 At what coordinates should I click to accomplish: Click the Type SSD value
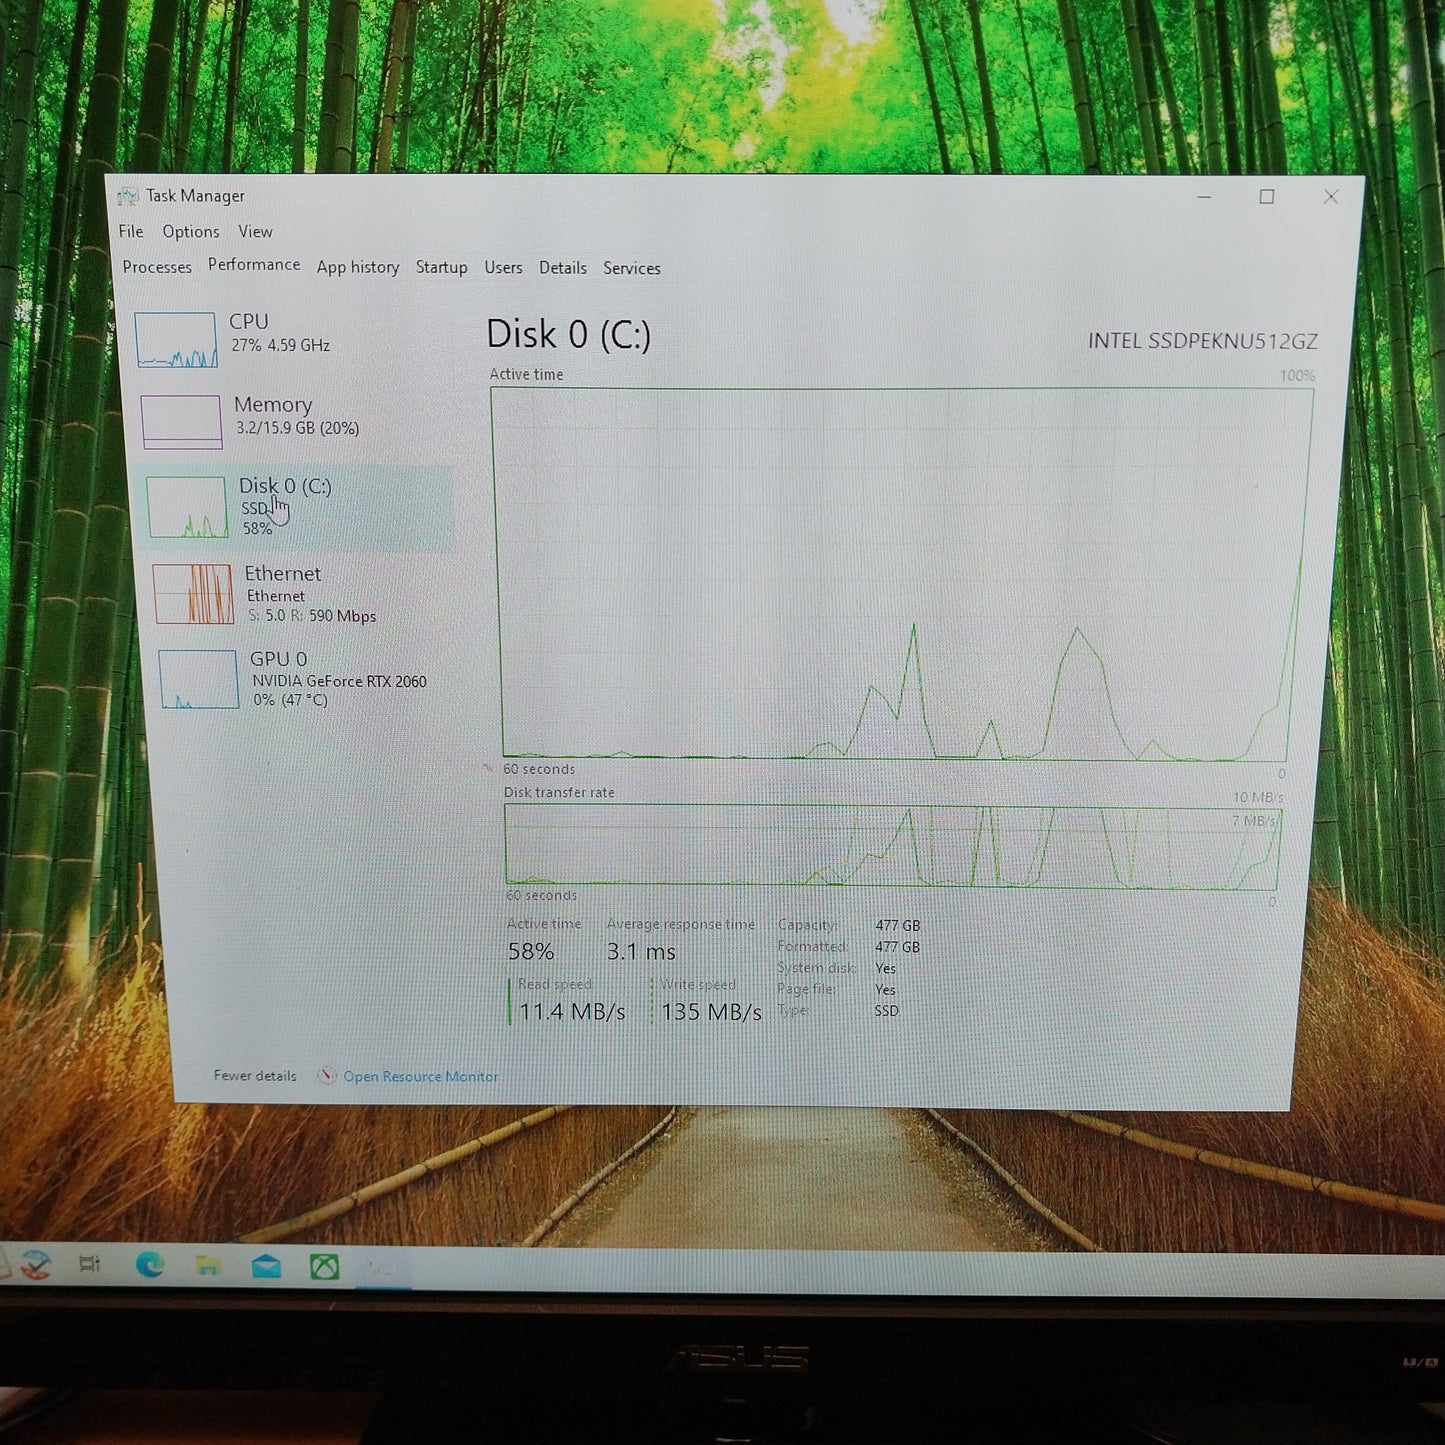pos(886,1011)
